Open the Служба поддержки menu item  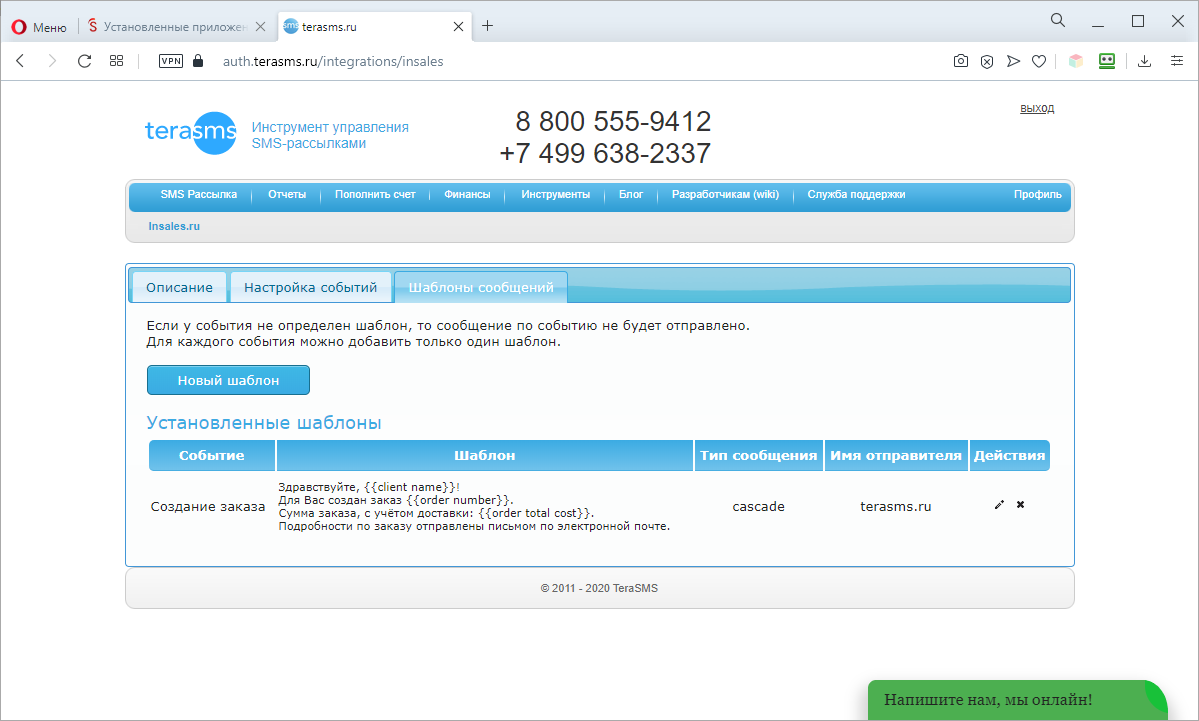(x=856, y=194)
